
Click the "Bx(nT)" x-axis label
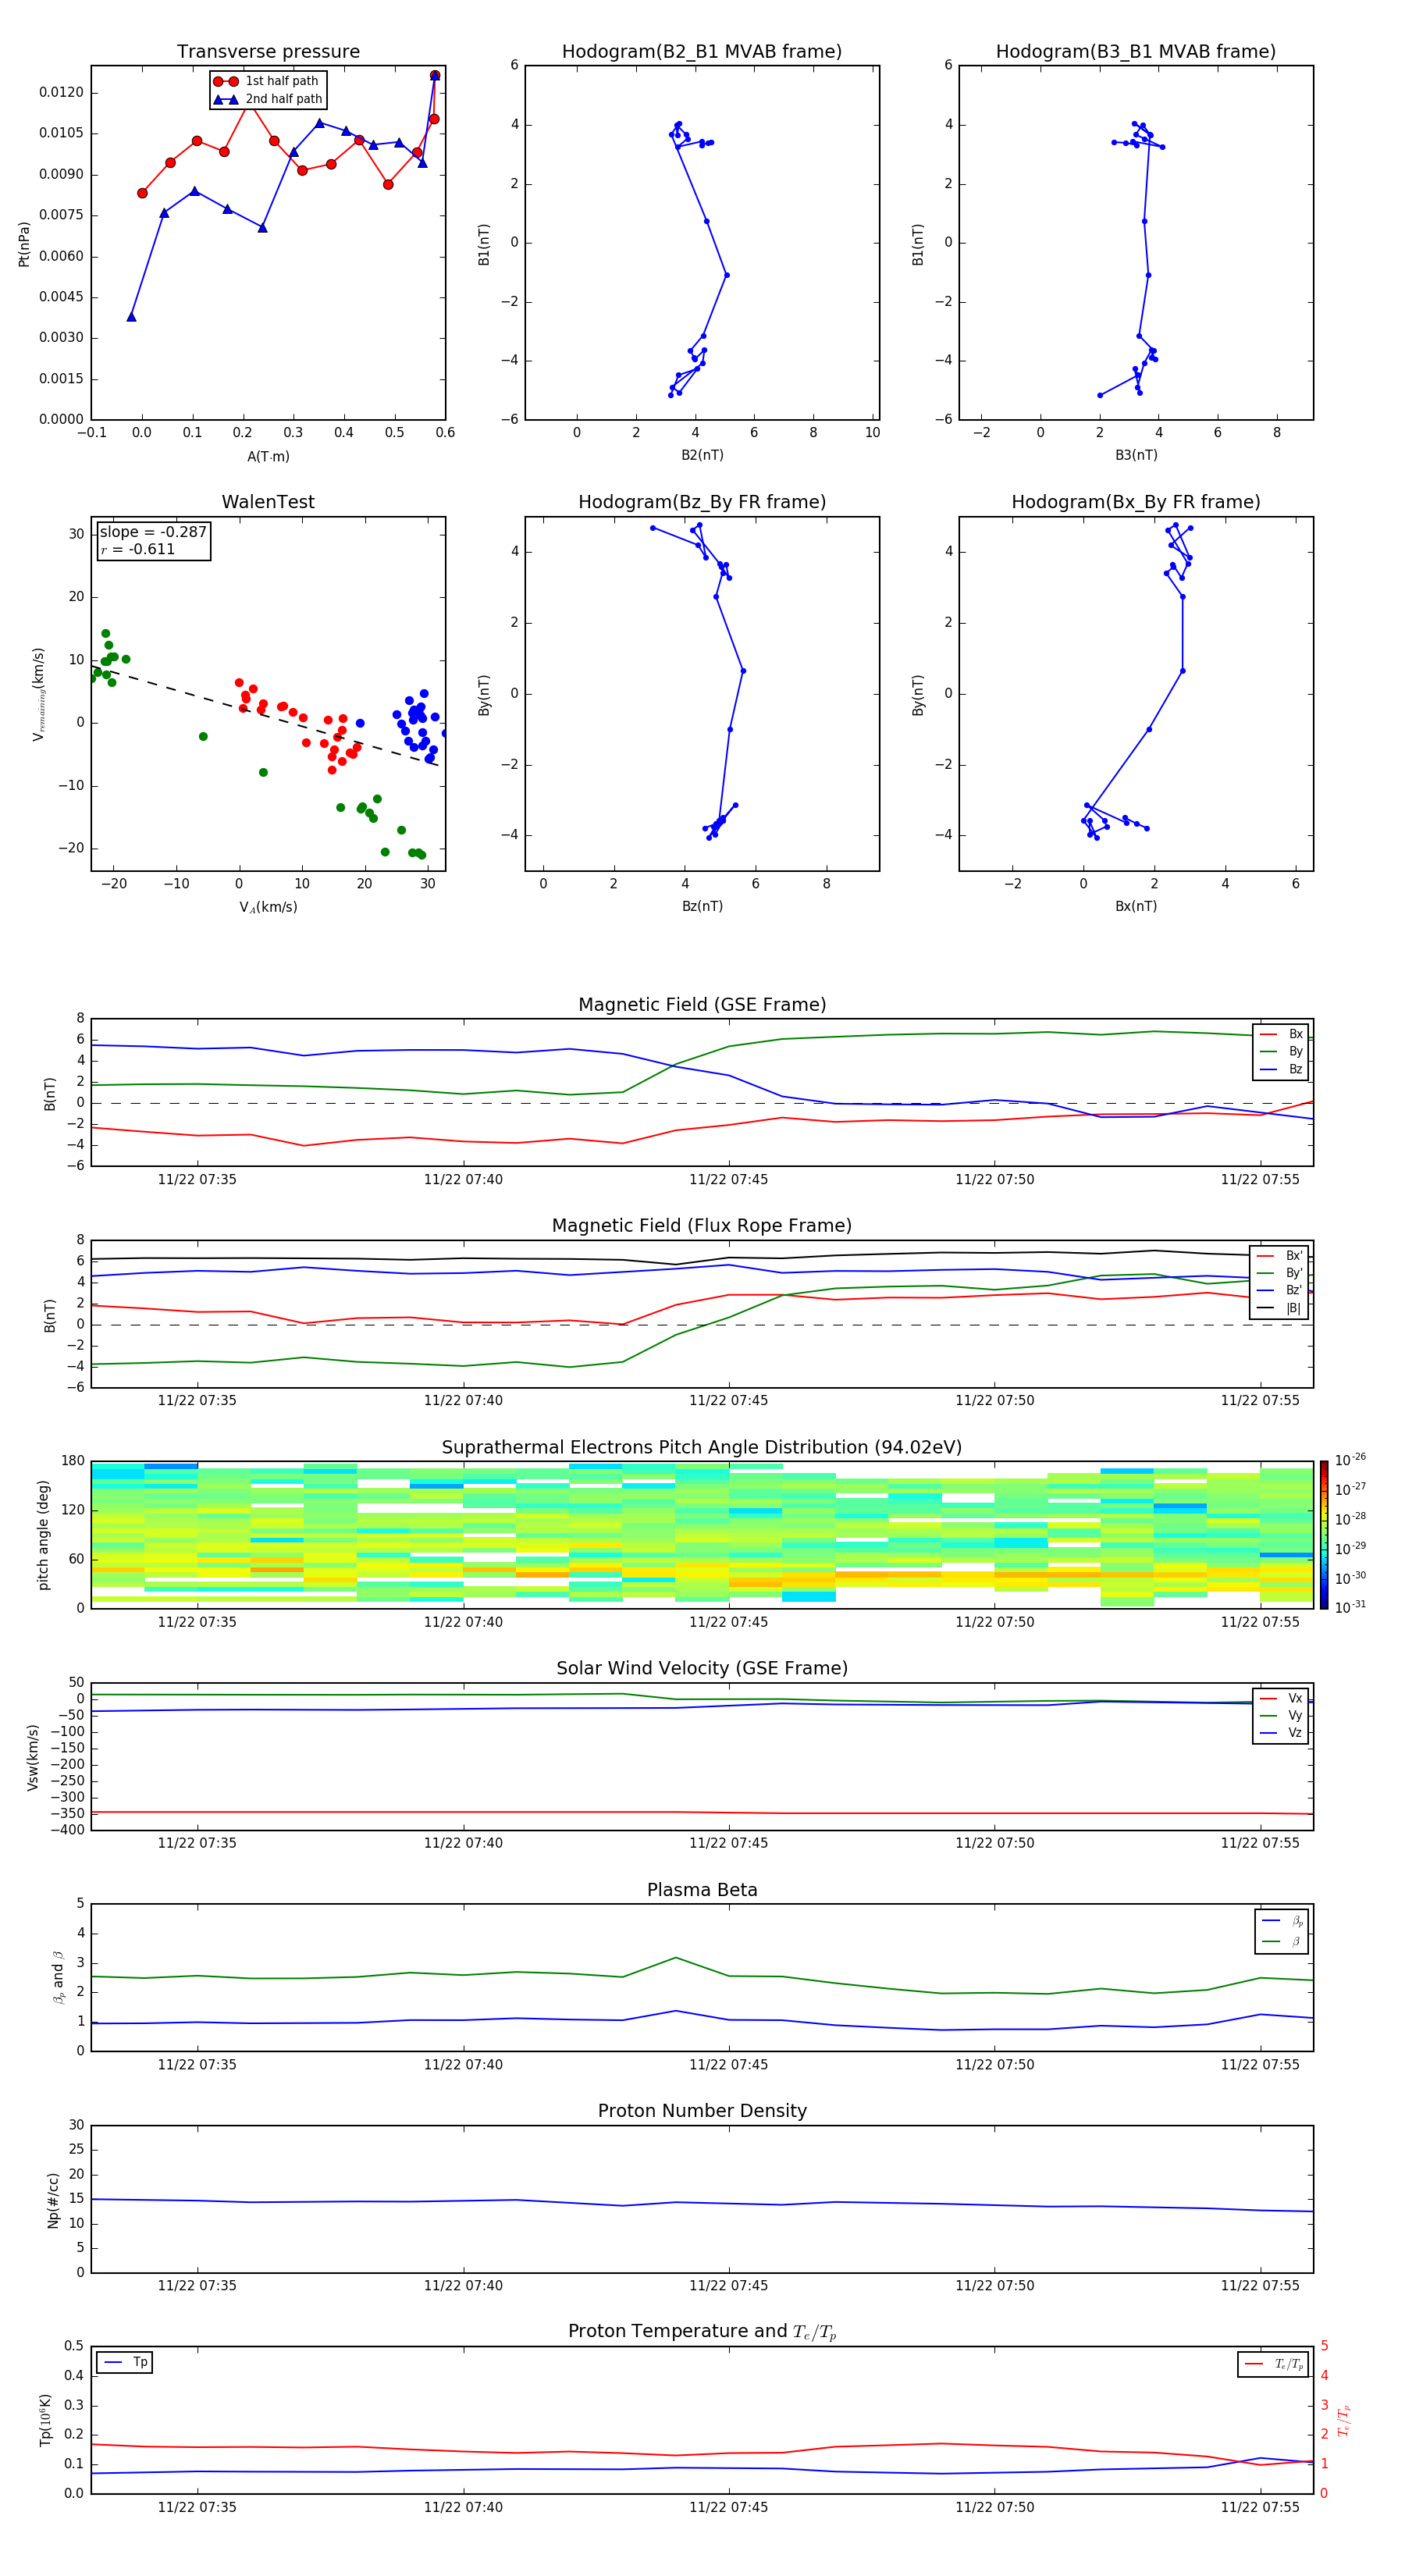tap(1136, 906)
